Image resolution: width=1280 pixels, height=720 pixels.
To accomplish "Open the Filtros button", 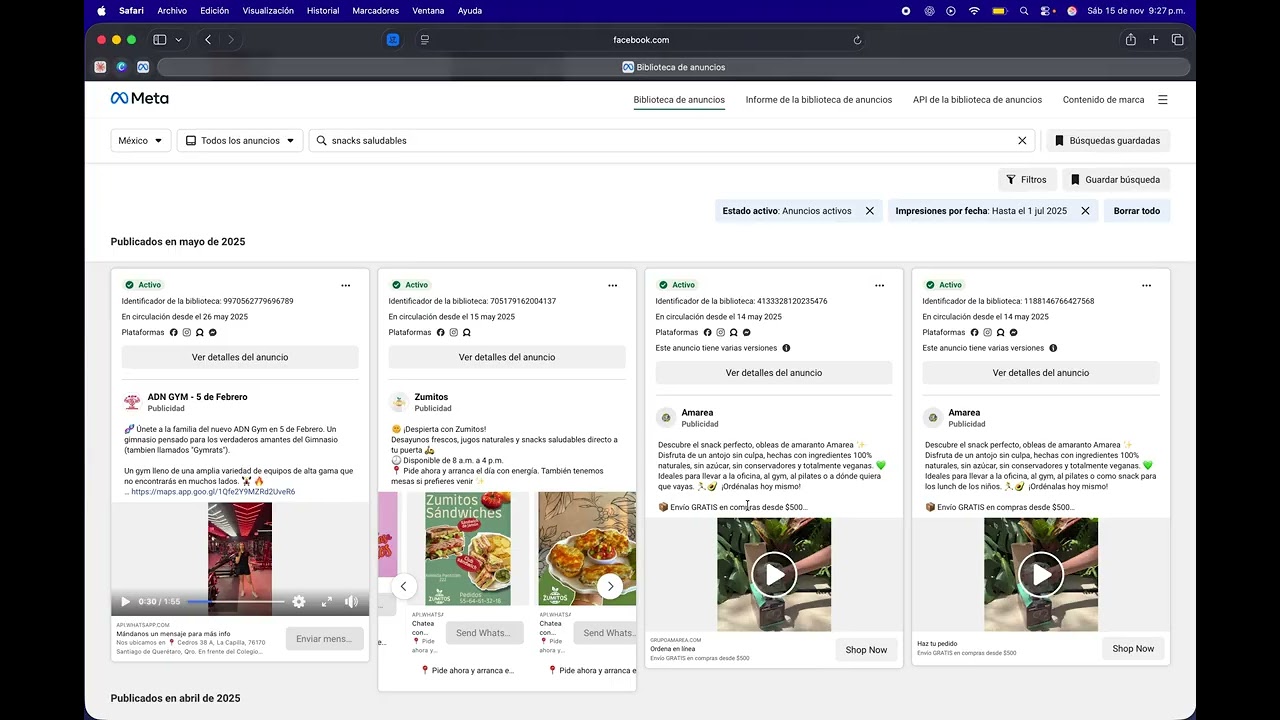I will point(1027,180).
